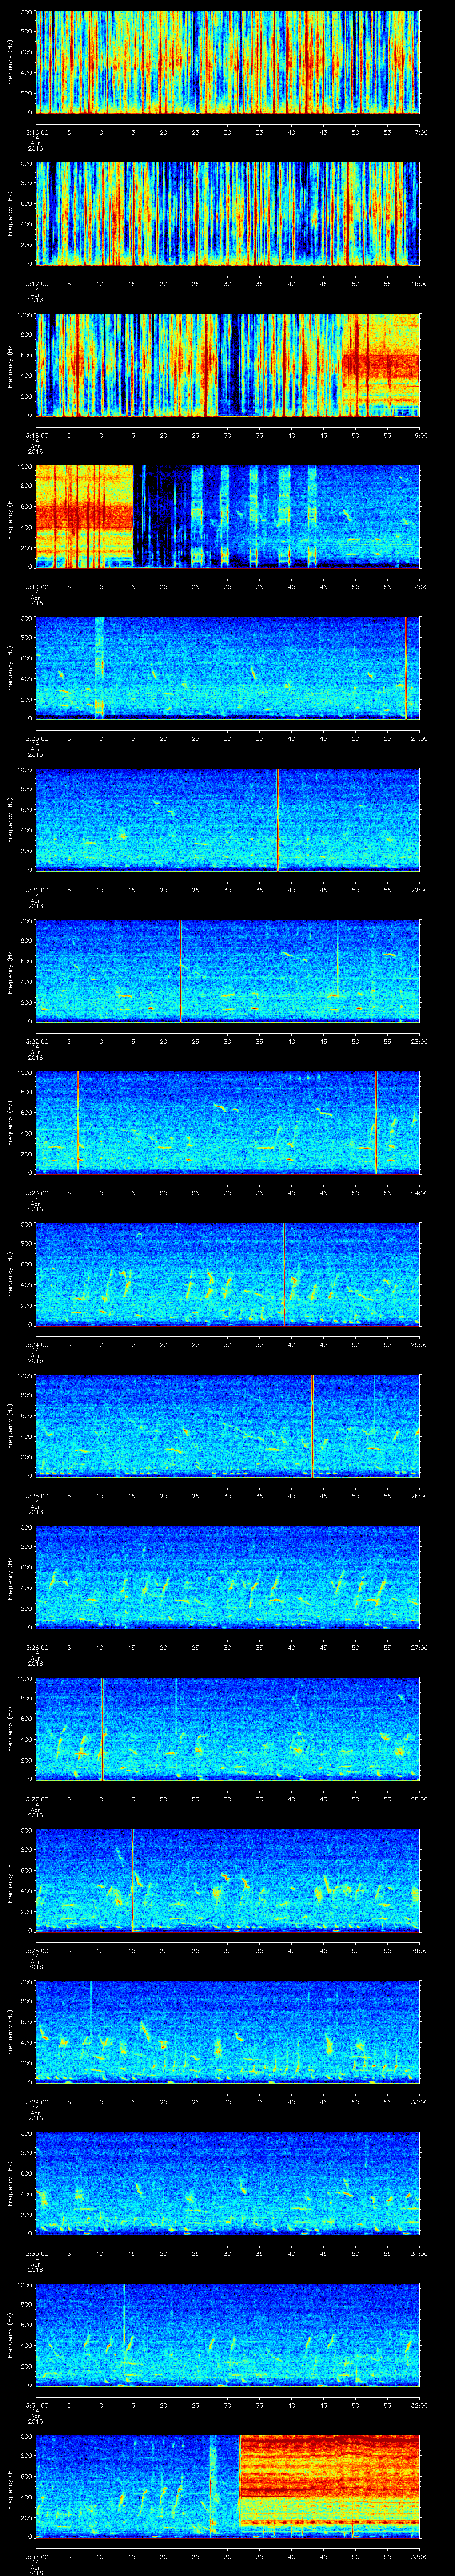The width and height of the screenshot is (455, 2576).
Task: Select the spectrogram panel starting at 3:17:00
Action: pyautogui.click(x=228, y=214)
